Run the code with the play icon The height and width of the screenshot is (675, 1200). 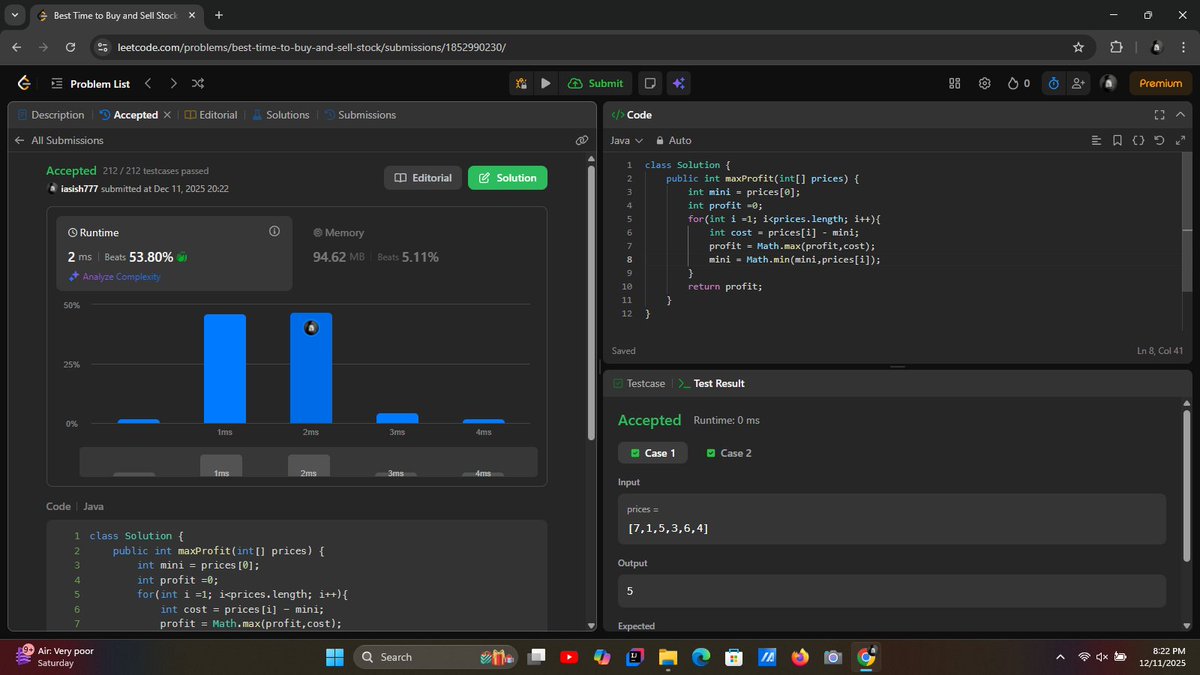(x=545, y=83)
